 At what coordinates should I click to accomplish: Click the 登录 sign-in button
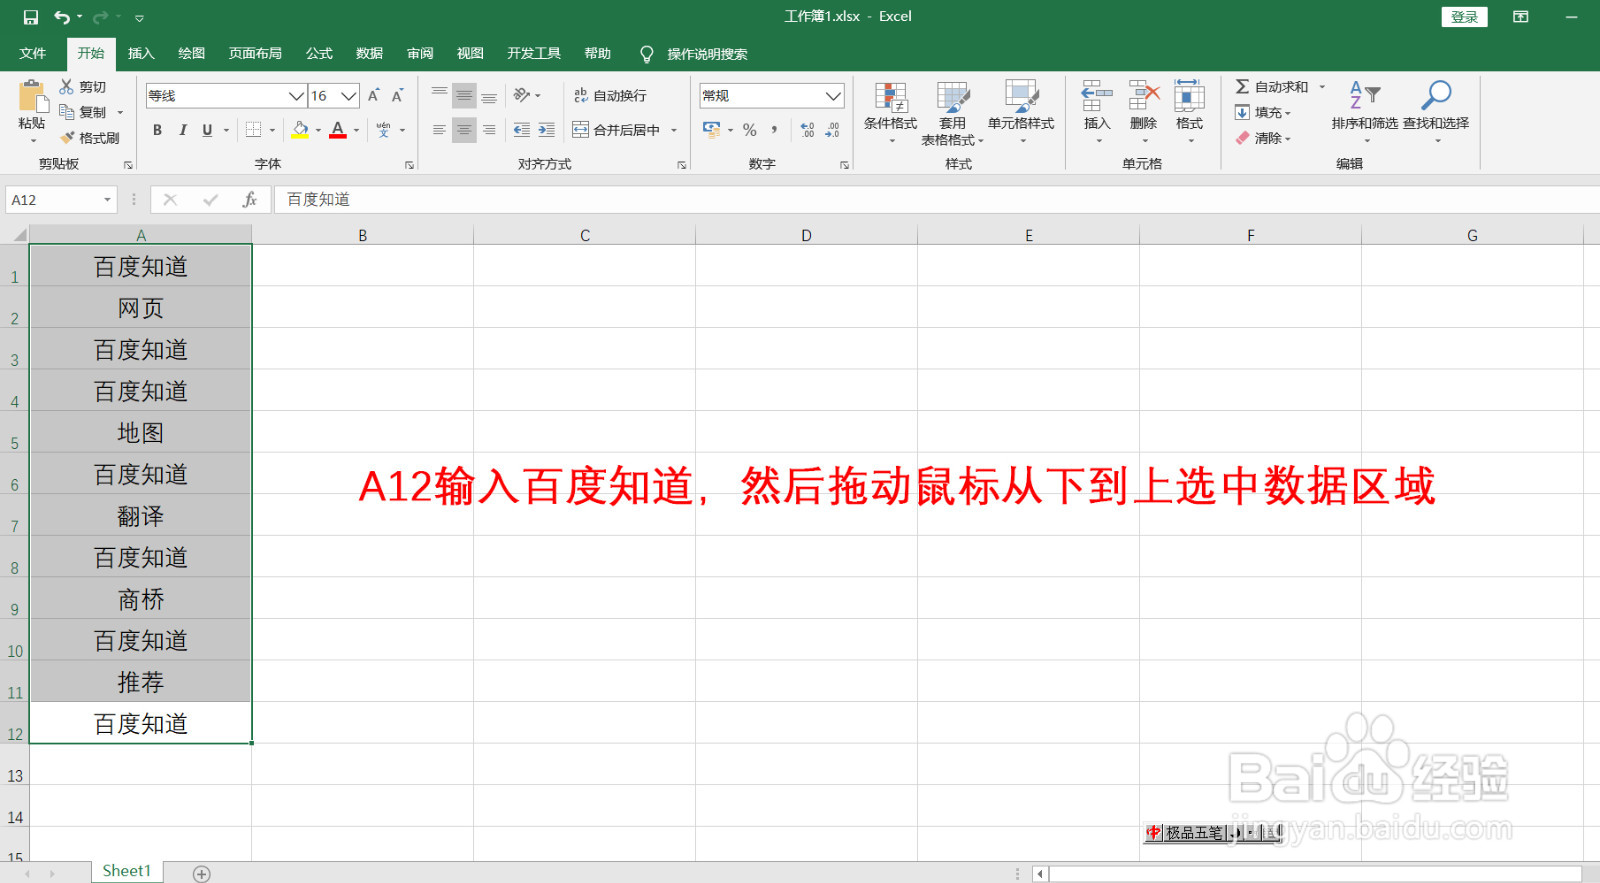(1464, 17)
